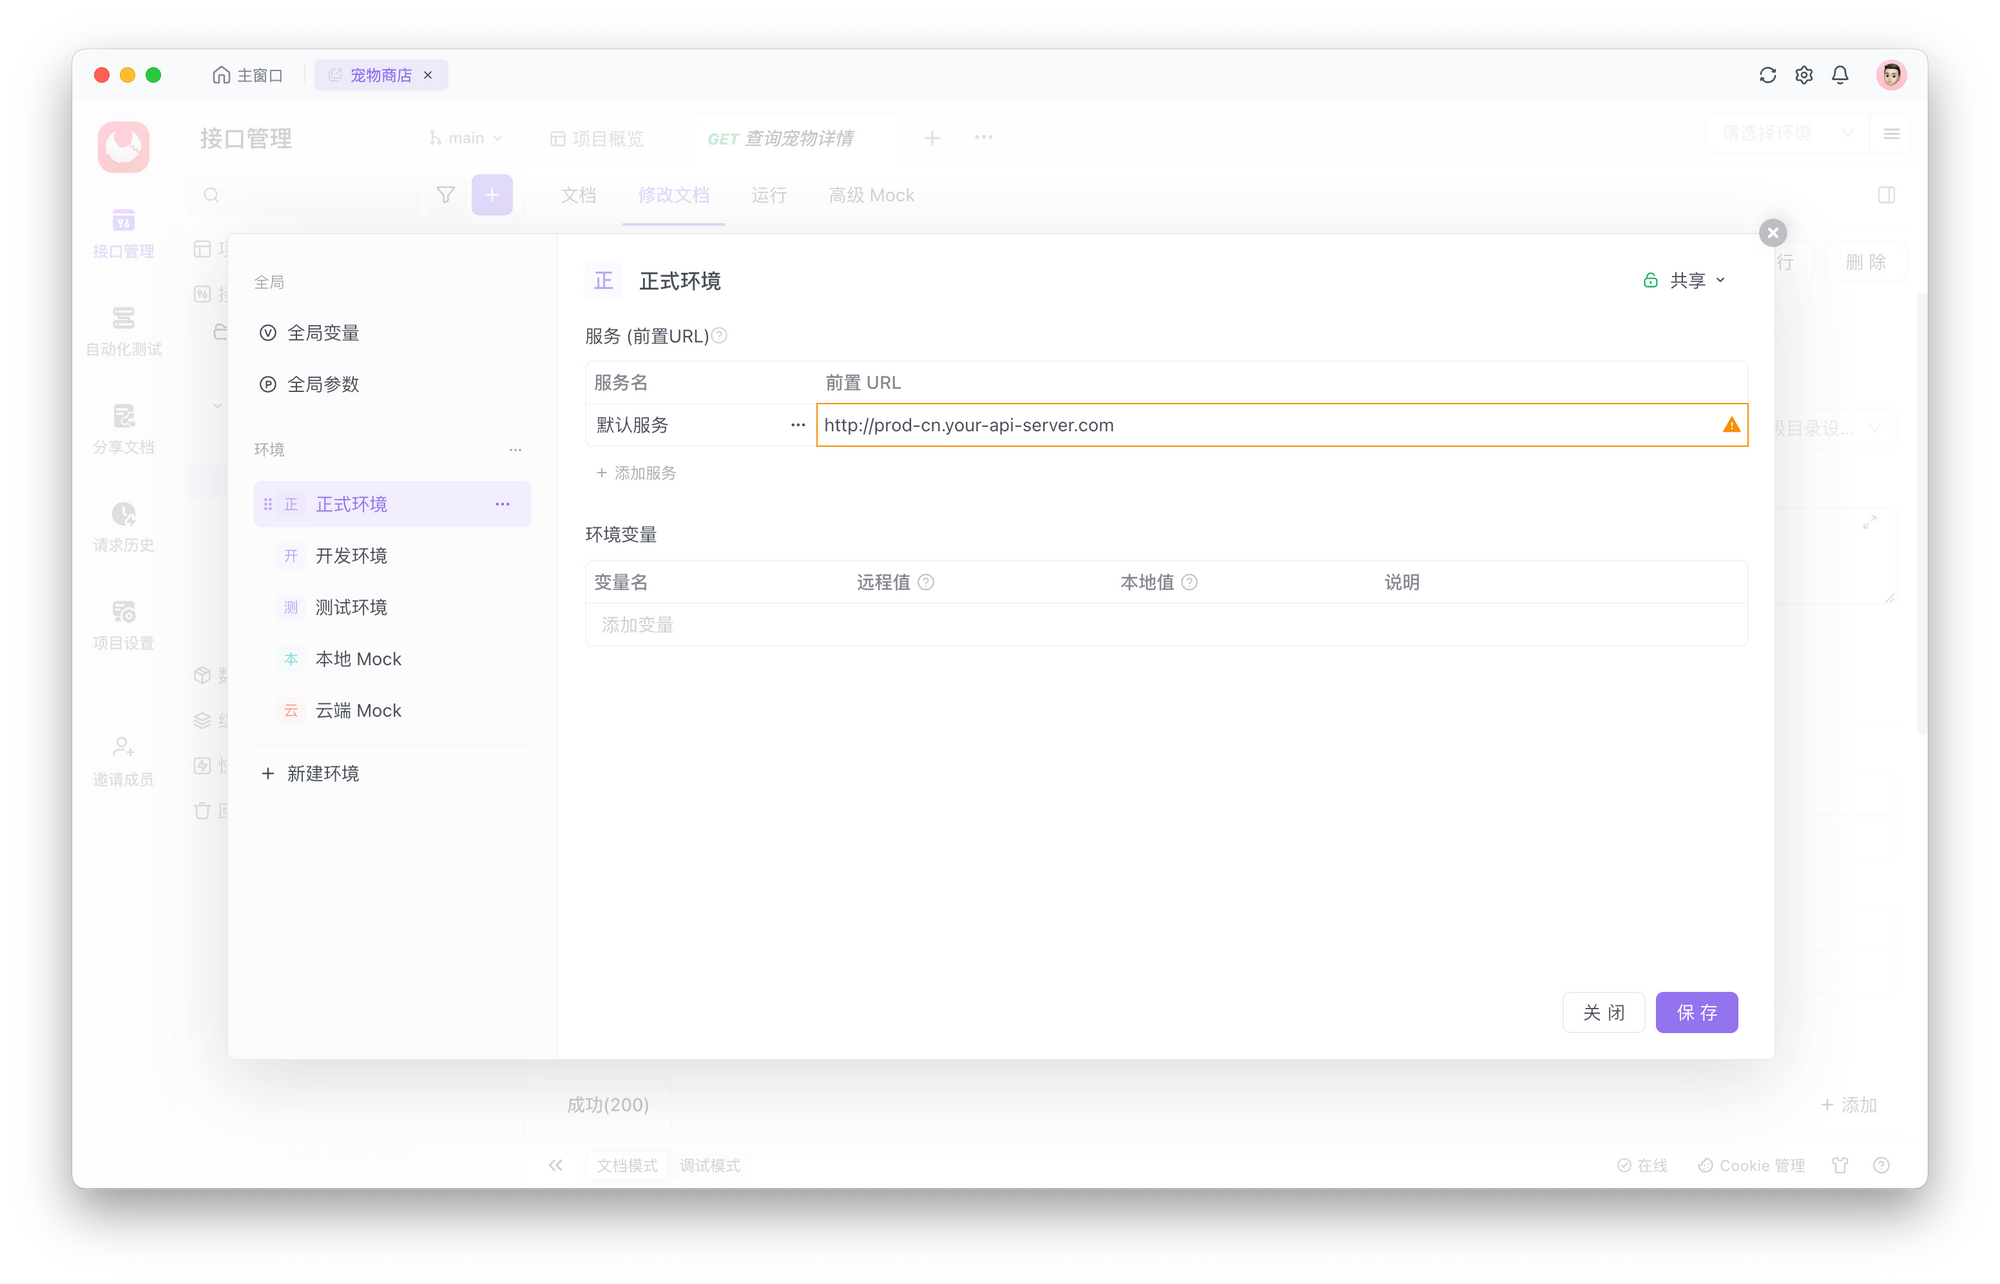This screenshot has width=2000, height=1284.
Task: Select 本地 Mock environment
Action: pyautogui.click(x=392, y=659)
